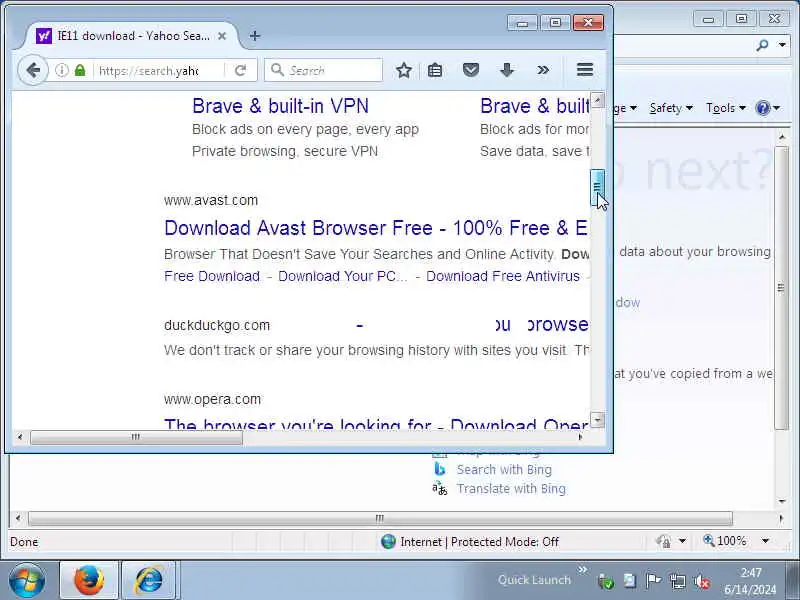Expand the Quick Launch chevron on taskbar
Viewport: 800px width, 600px height.
[x=583, y=569]
